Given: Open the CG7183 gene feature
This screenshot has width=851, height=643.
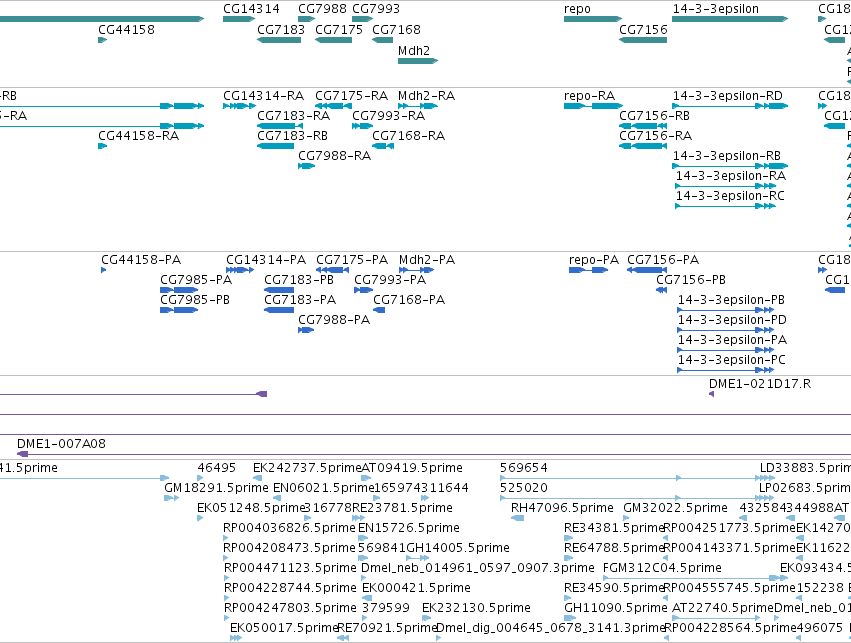Looking at the screenshot, I should pos(279,40).
